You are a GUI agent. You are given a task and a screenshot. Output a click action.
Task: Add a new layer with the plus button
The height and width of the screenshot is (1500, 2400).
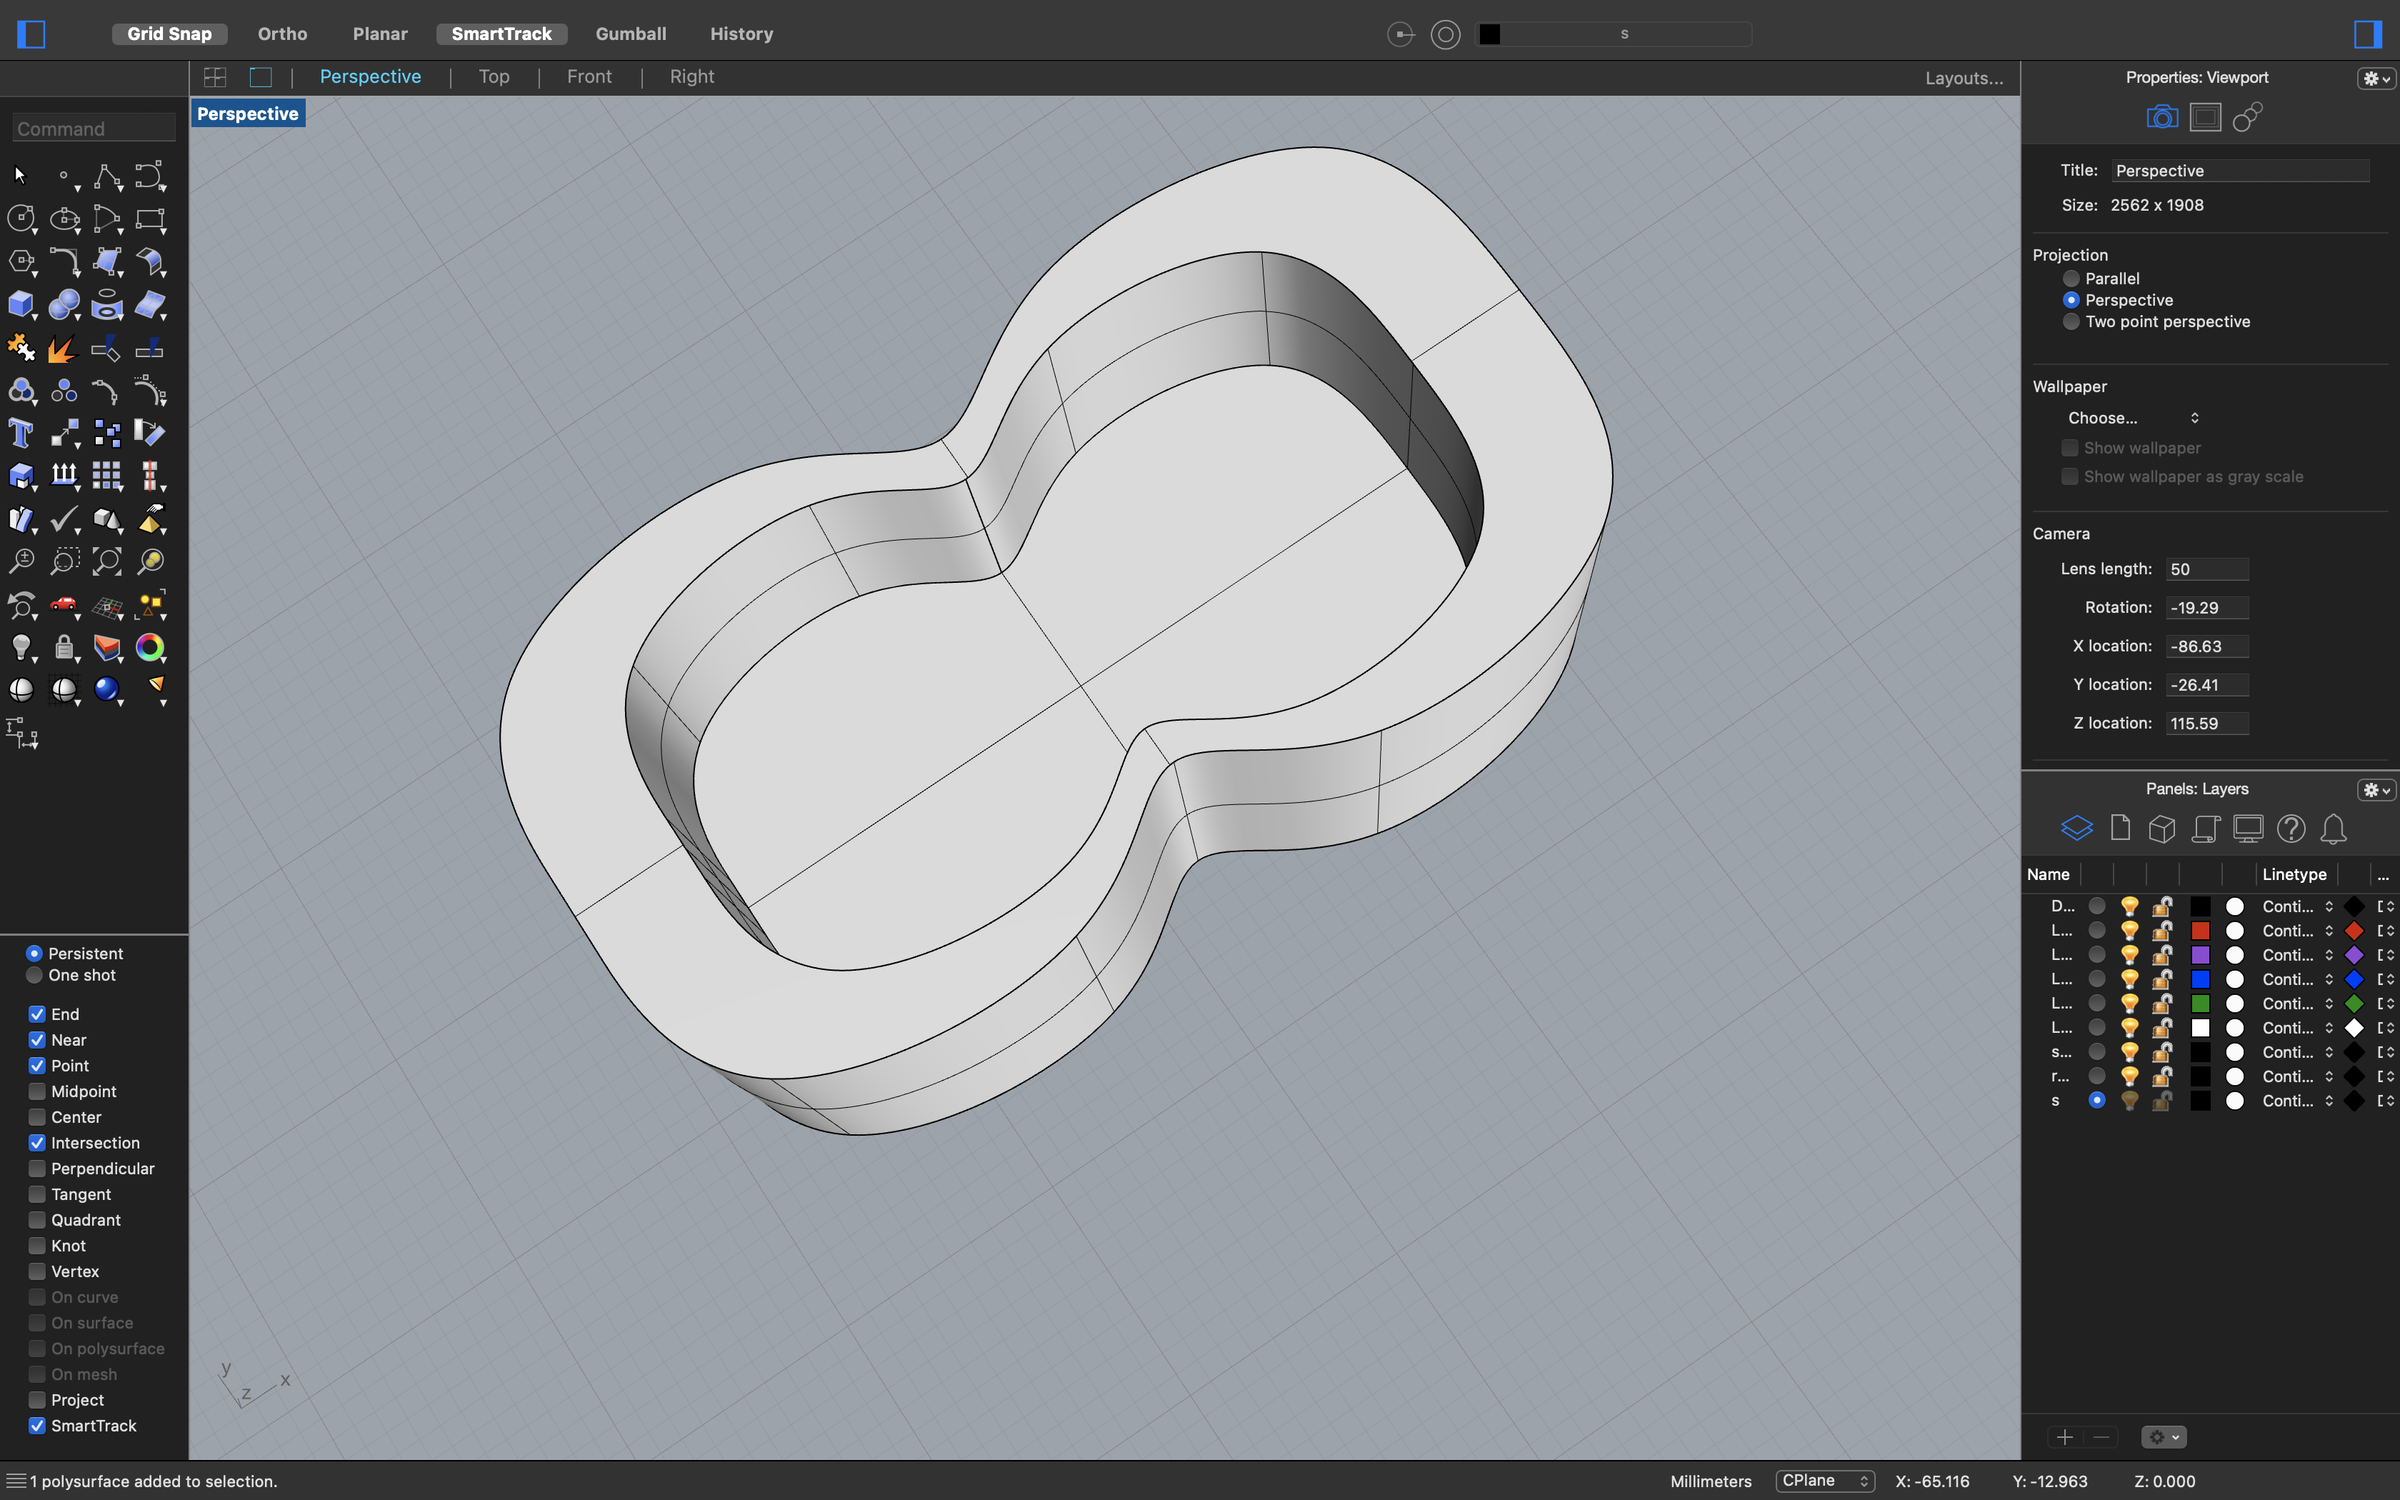(x=2064, y=1437)
